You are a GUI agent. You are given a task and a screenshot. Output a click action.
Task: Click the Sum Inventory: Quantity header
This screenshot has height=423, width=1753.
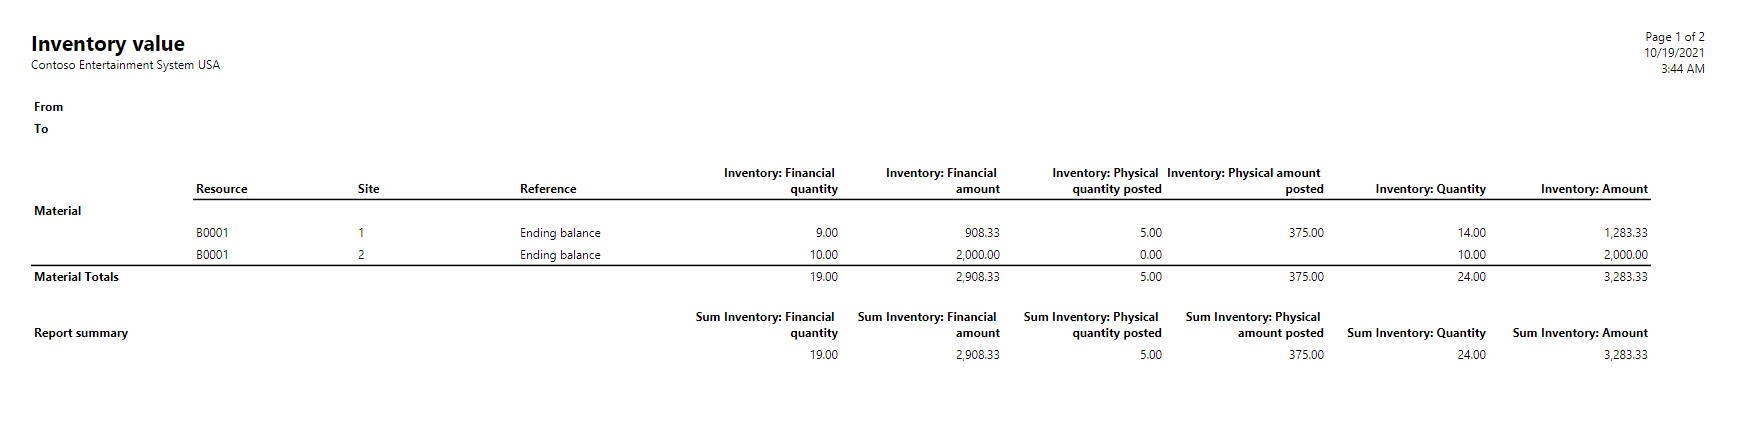point(1416,333)
